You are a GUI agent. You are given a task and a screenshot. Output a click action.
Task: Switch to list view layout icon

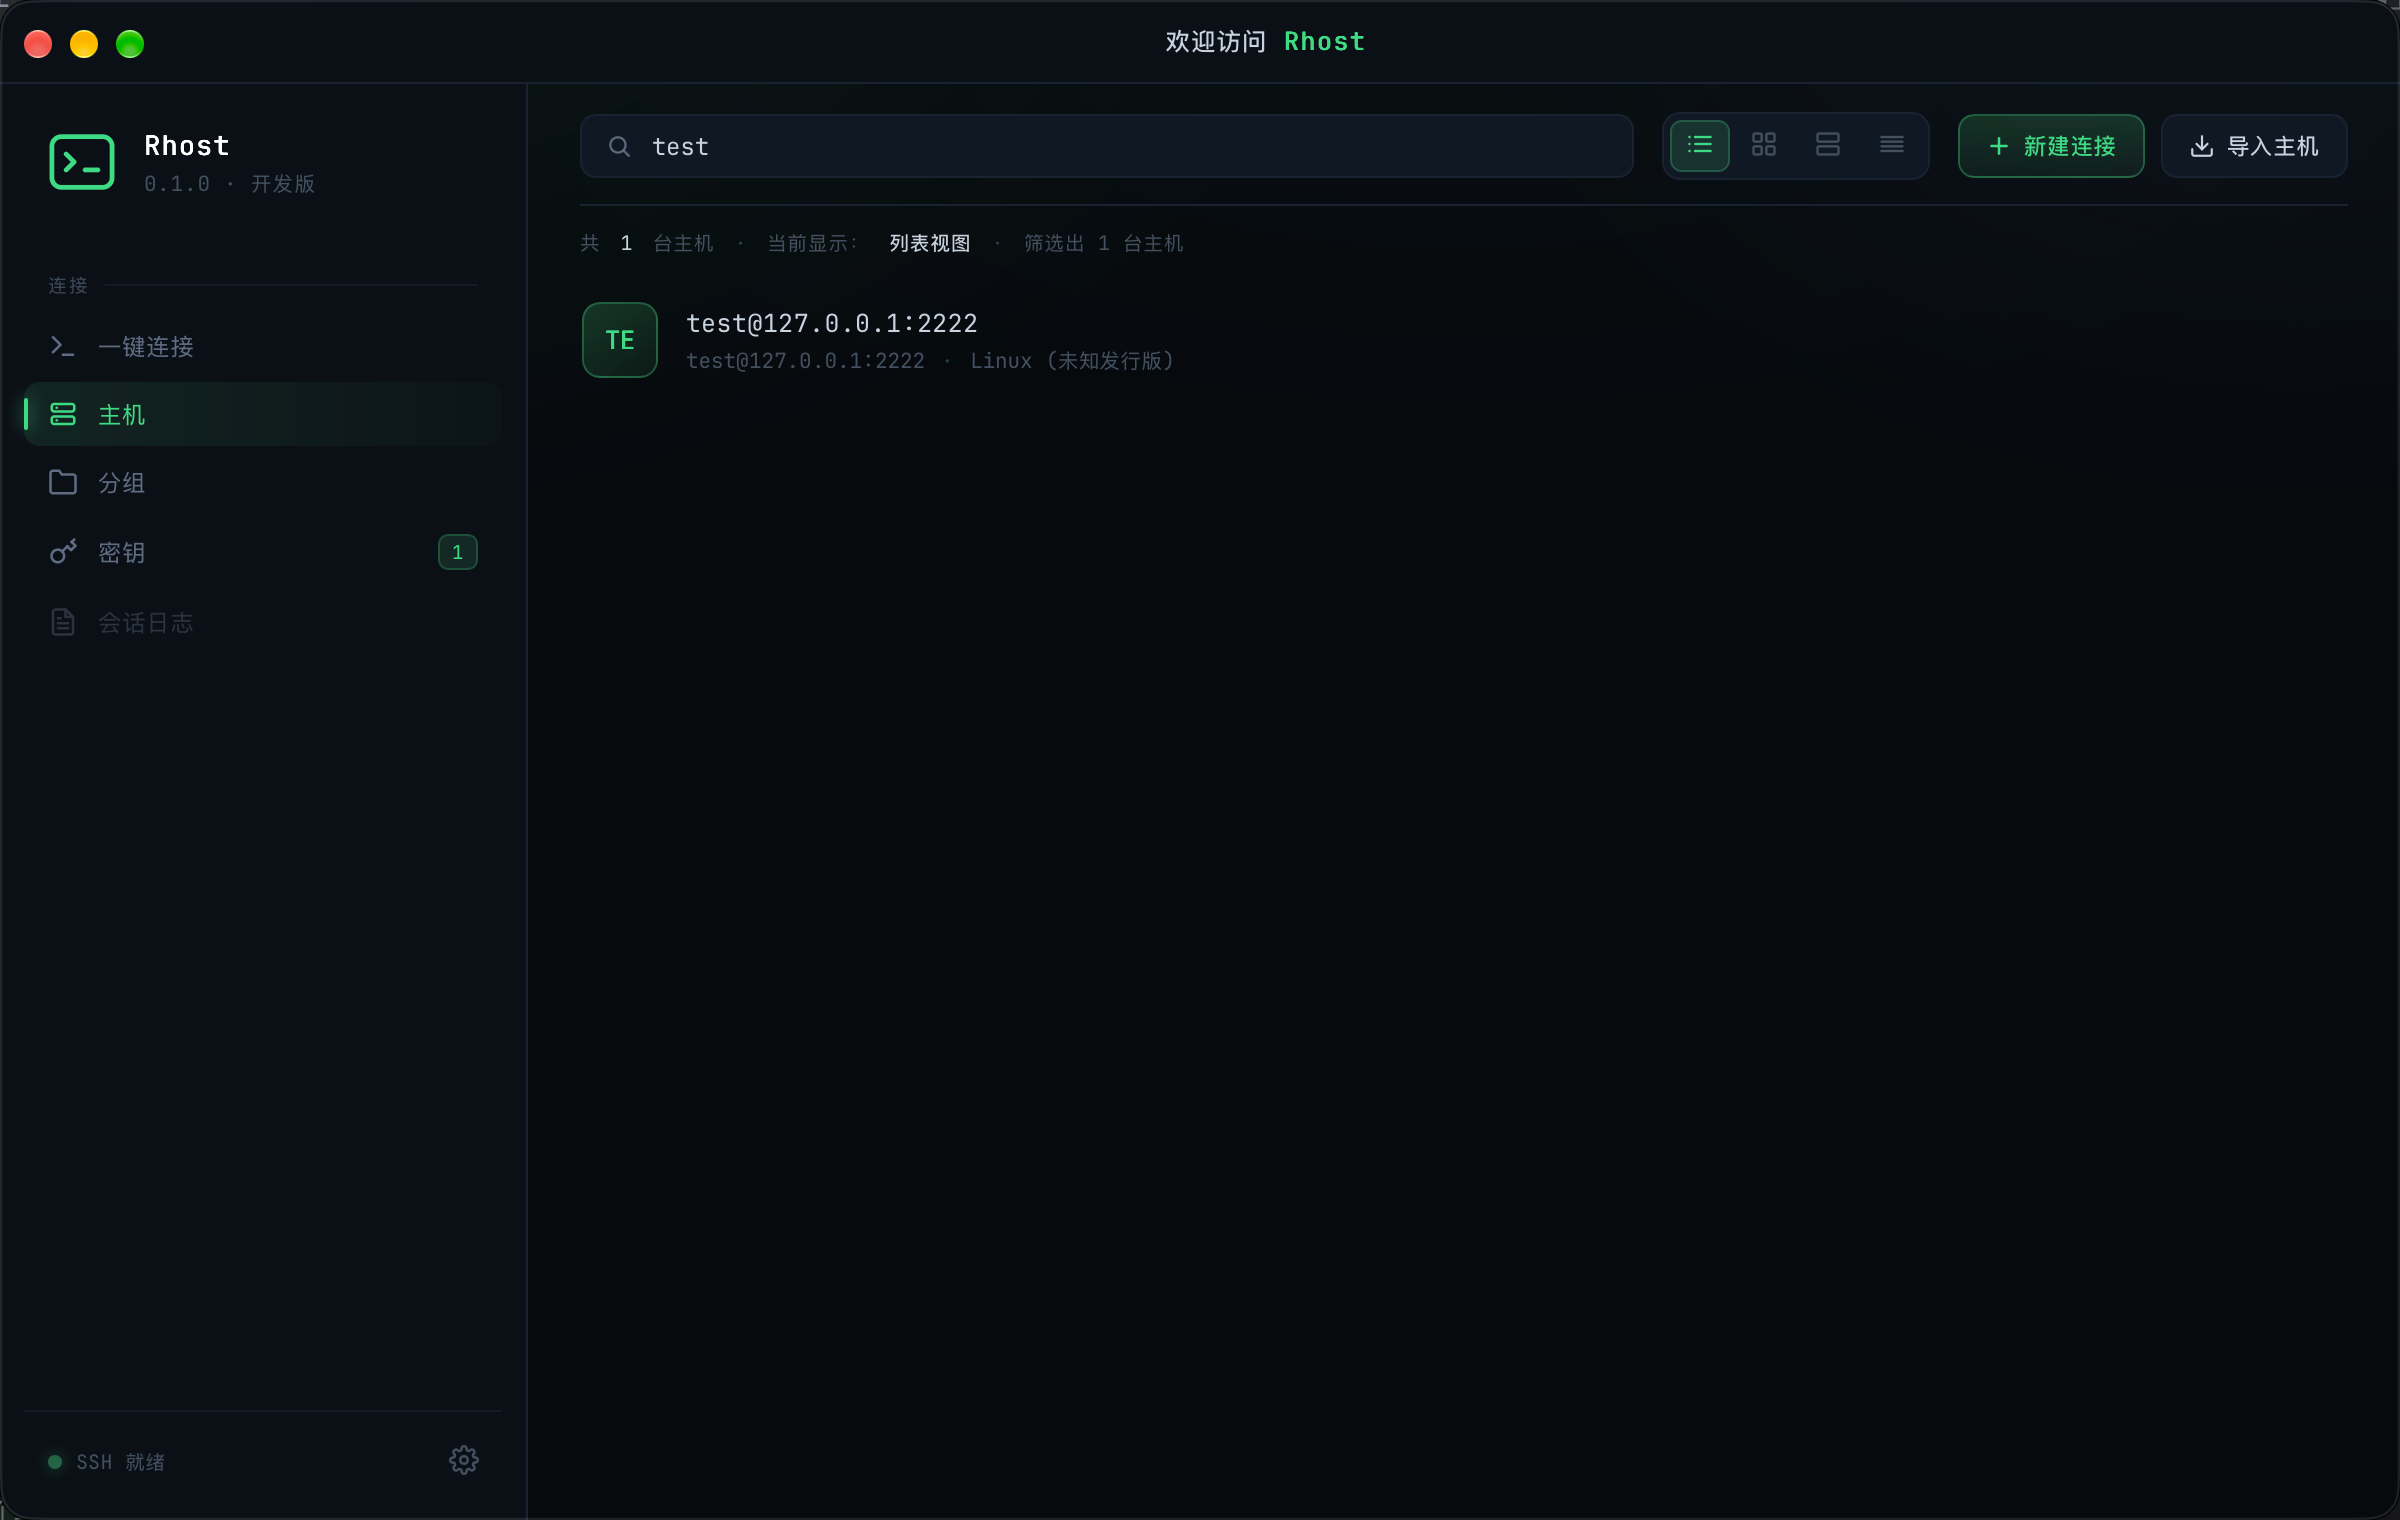[1699, 146]
